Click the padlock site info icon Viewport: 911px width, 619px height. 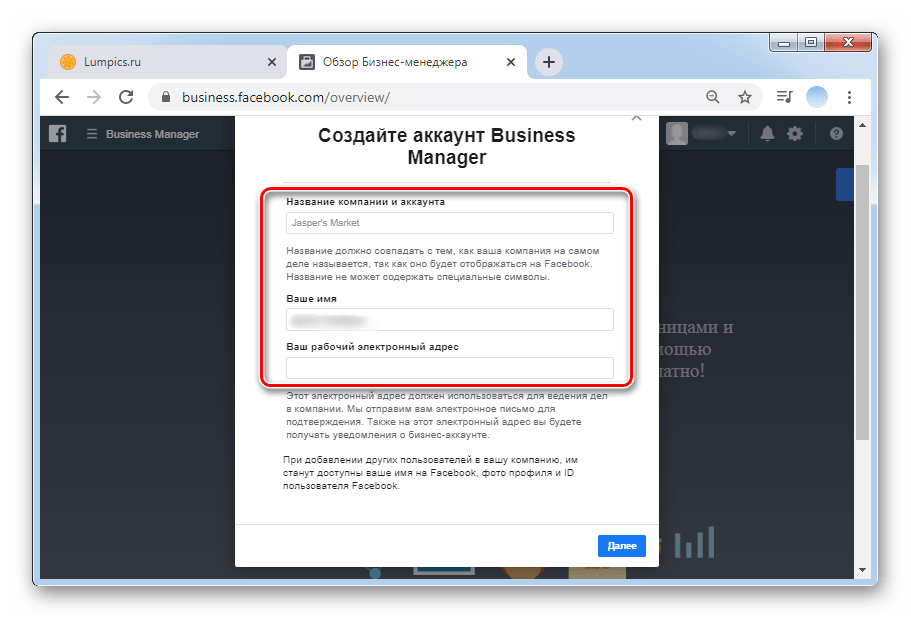(166, 97)
